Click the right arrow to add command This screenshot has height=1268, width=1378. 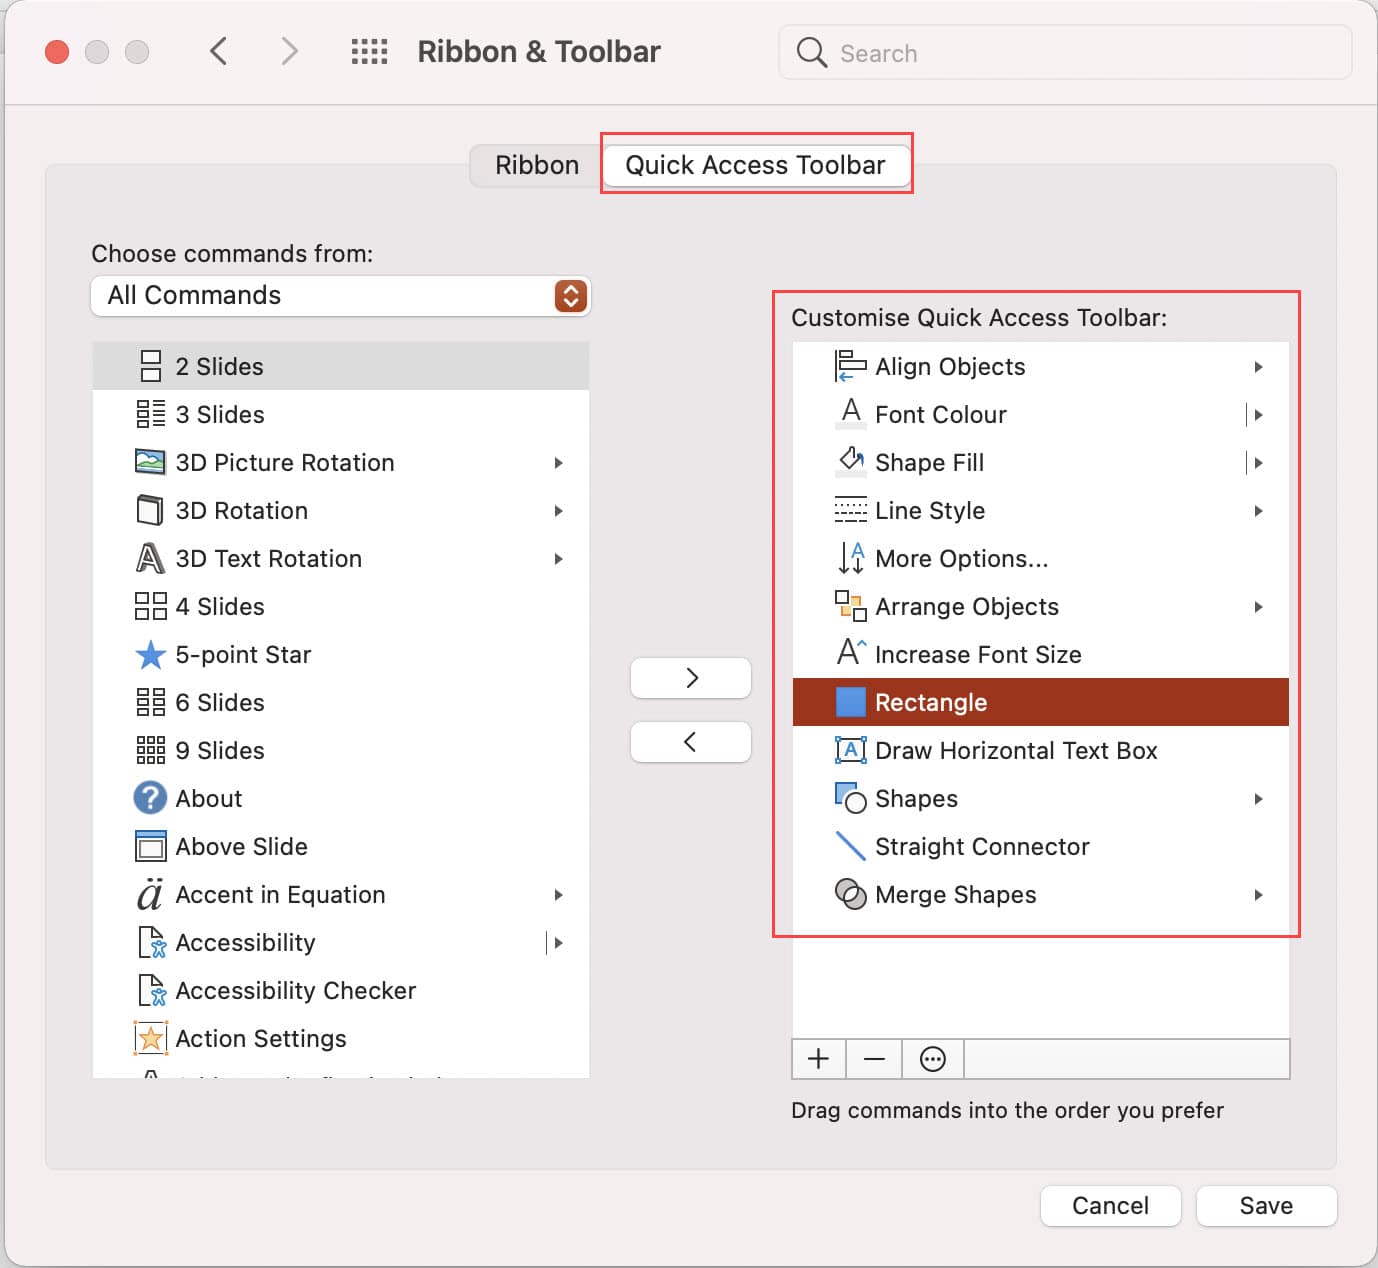click(690, 677)
